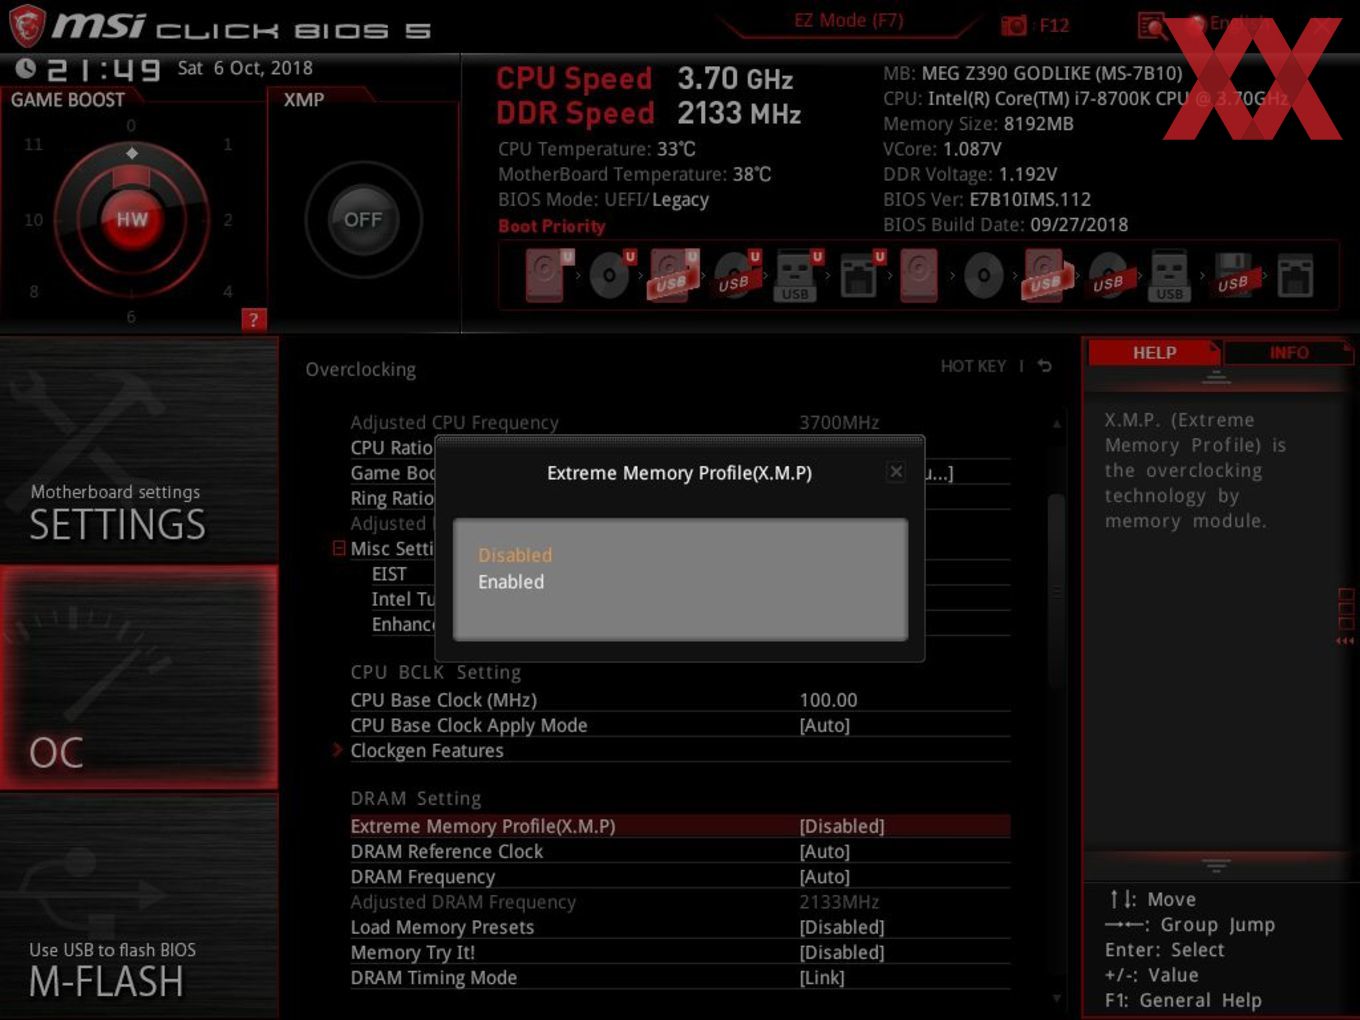
Task: Switch to the INFO tab
Action: [x=1289, y=353]
